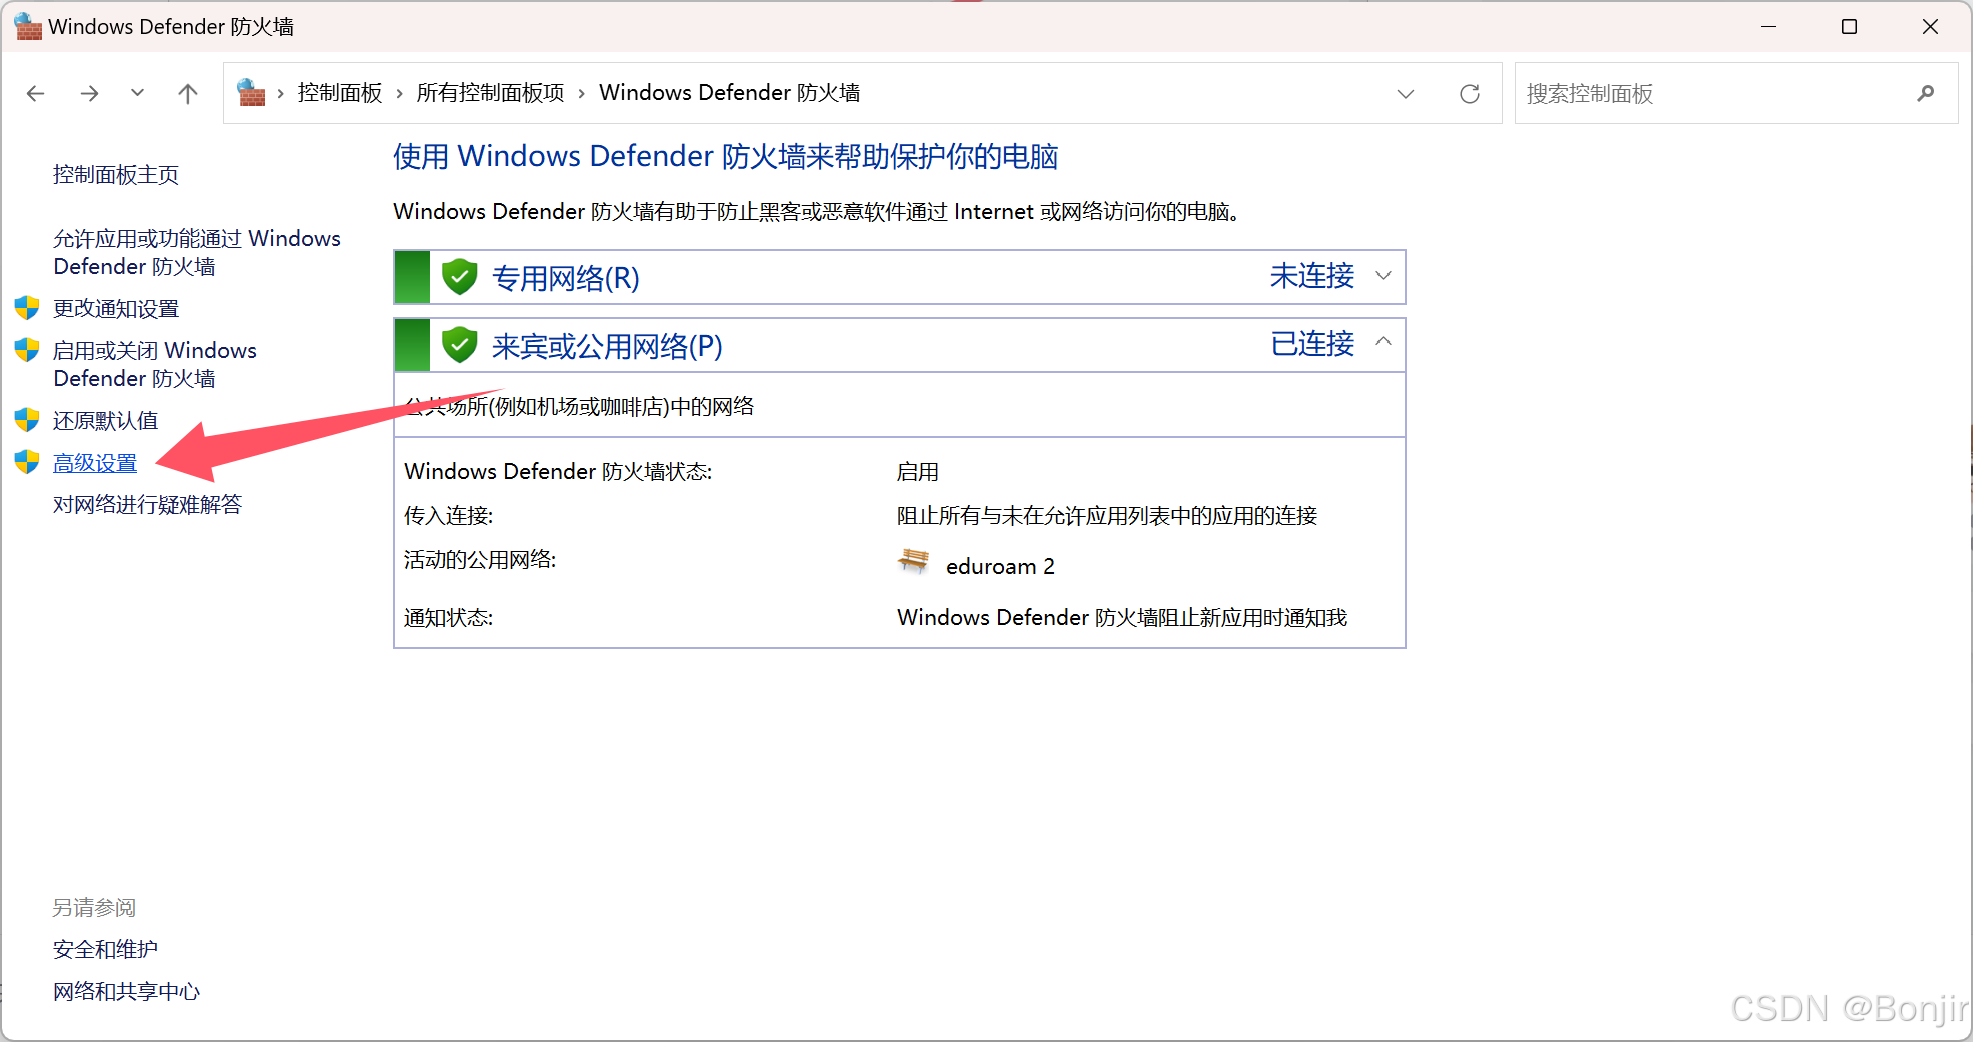The image size is (1973, 1042).
Task: Click the firewall icon in address bar
Action: click(x=250, y=92)
